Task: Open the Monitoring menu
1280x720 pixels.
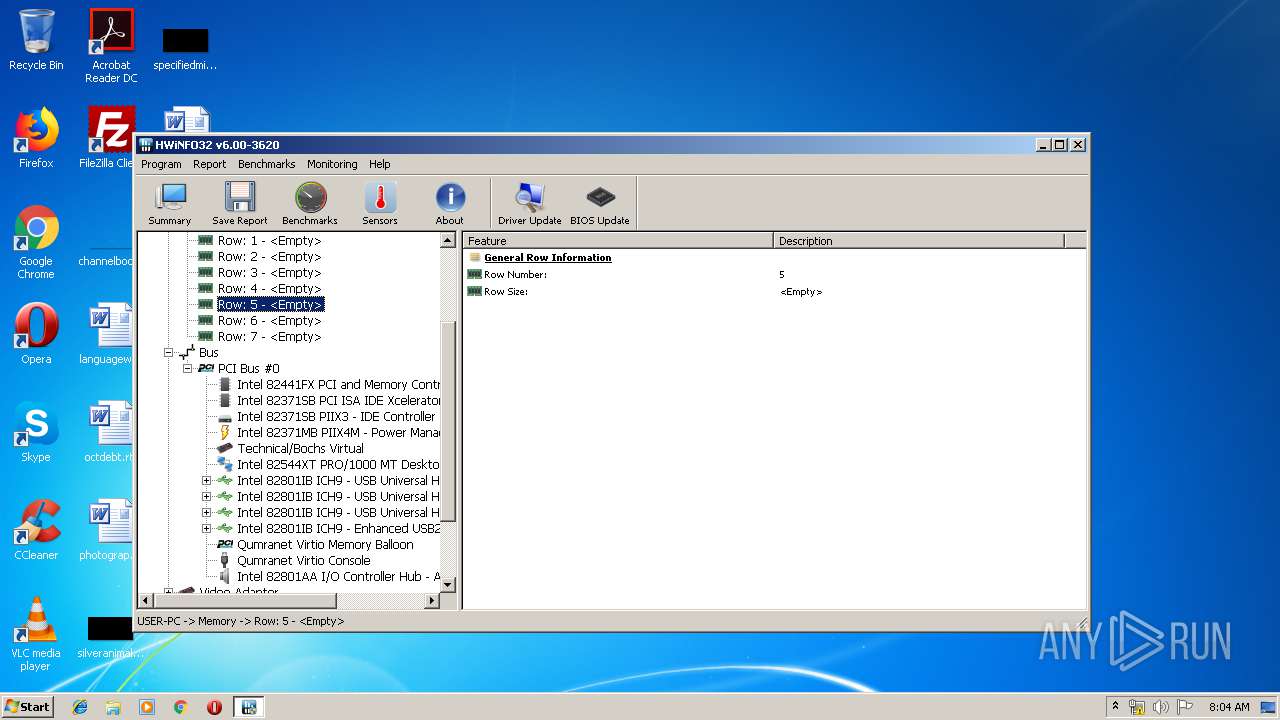Action: pos(332,164)
